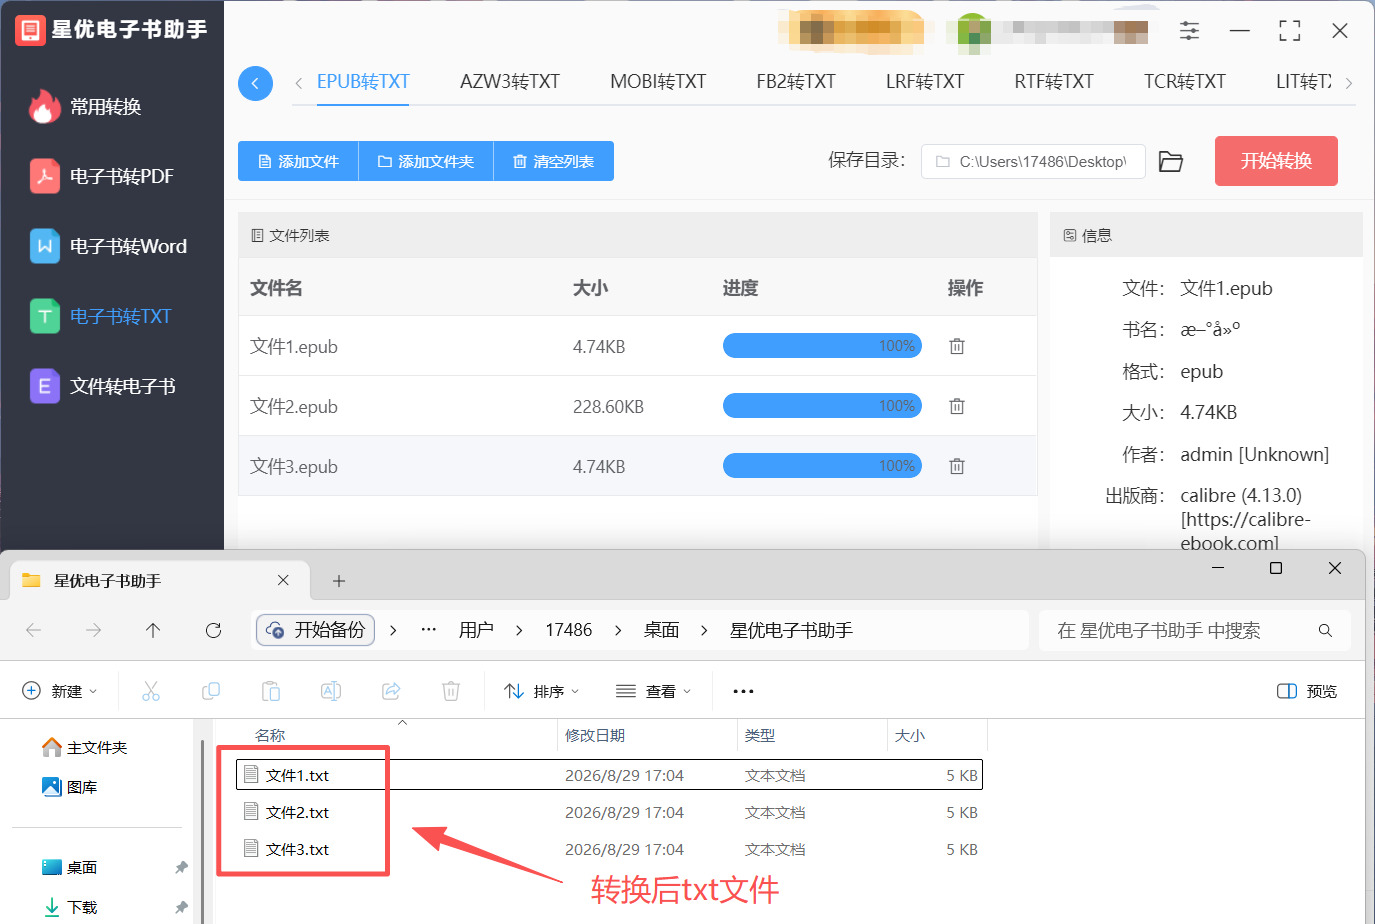The image size is (1375, 924).
Task: Switch to the AZW3转TXT tab
Action: tap(510, 82)
